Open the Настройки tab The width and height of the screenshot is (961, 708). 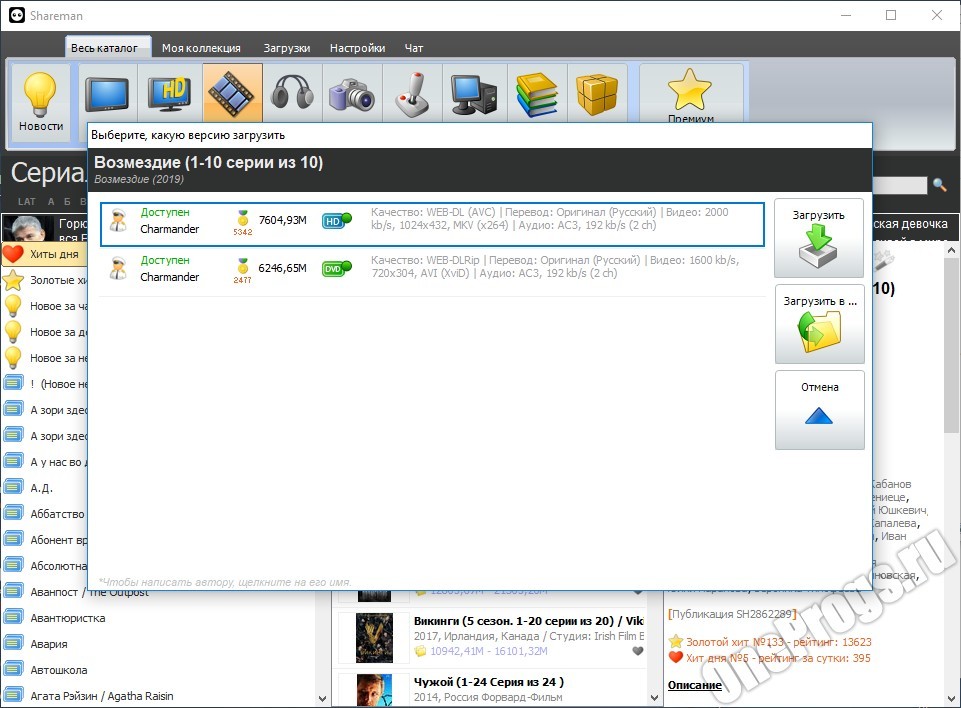[357, 48]
